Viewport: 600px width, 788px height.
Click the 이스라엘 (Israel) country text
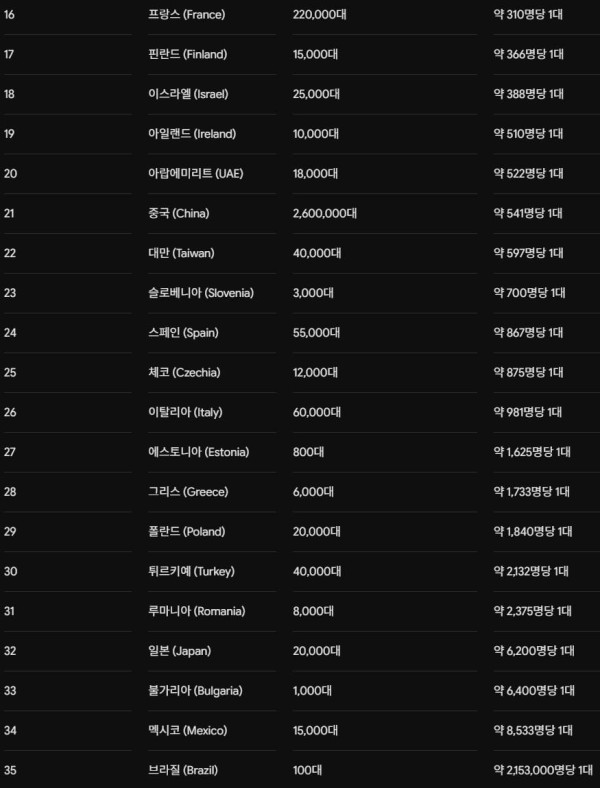pyautogui.click(x=188, y=94)
